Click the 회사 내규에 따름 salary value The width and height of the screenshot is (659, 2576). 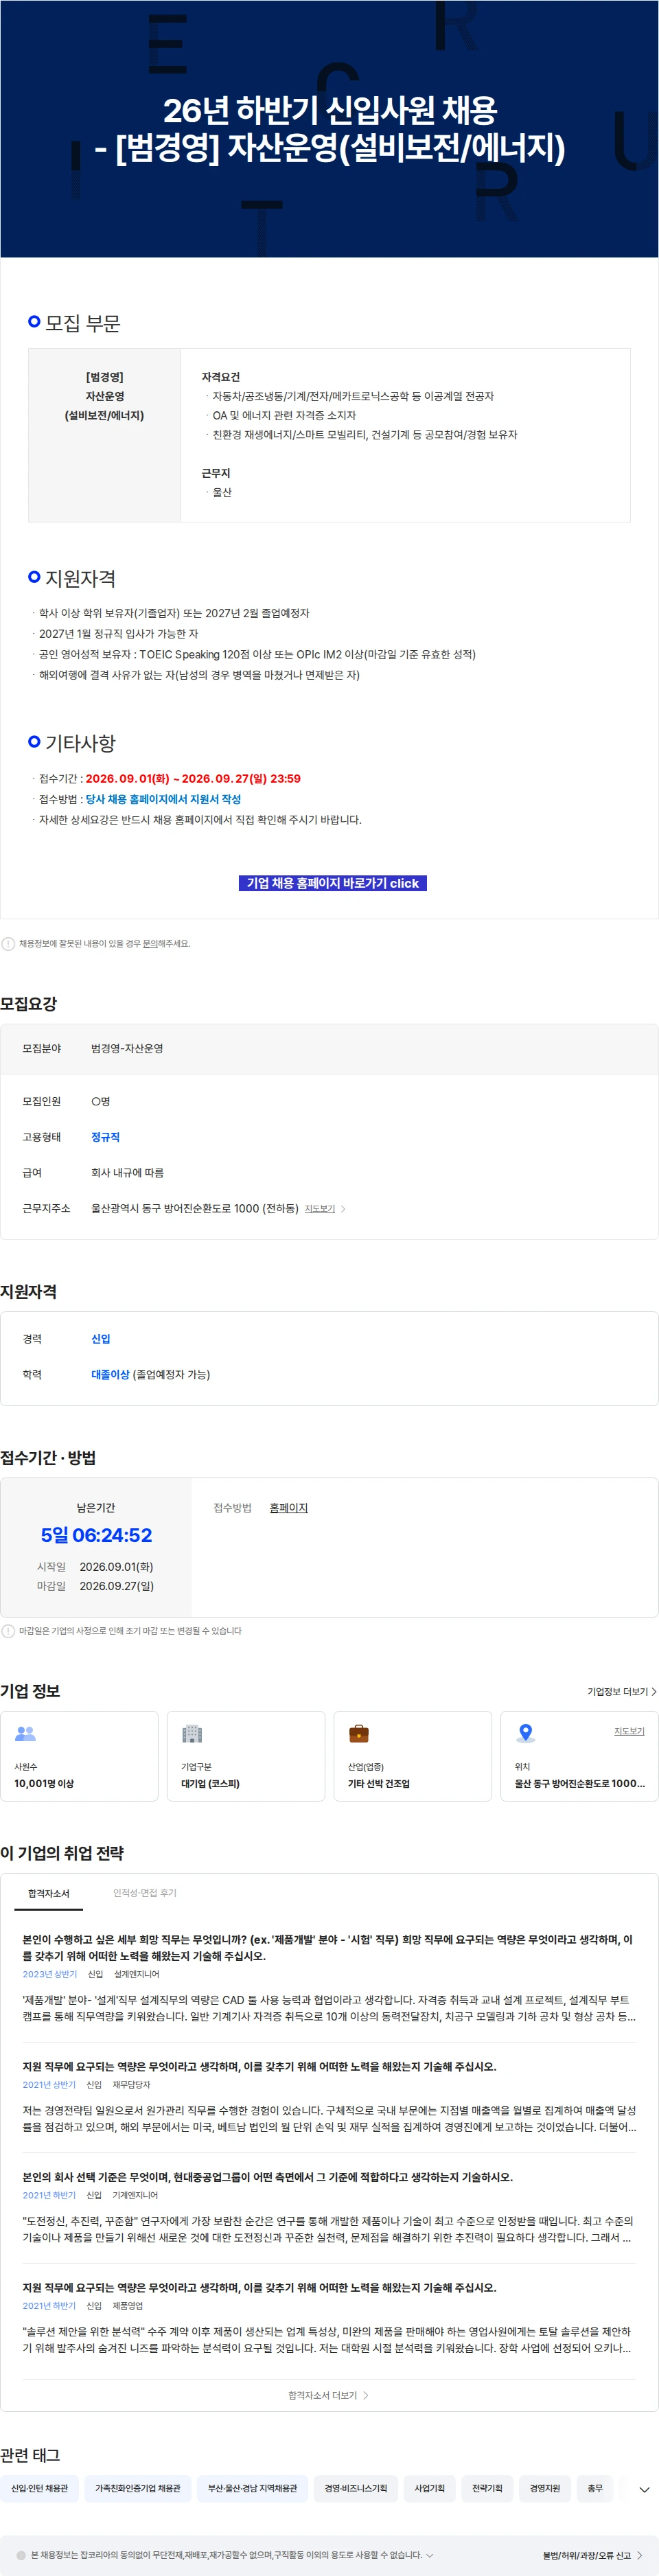tap(127, 1172)
